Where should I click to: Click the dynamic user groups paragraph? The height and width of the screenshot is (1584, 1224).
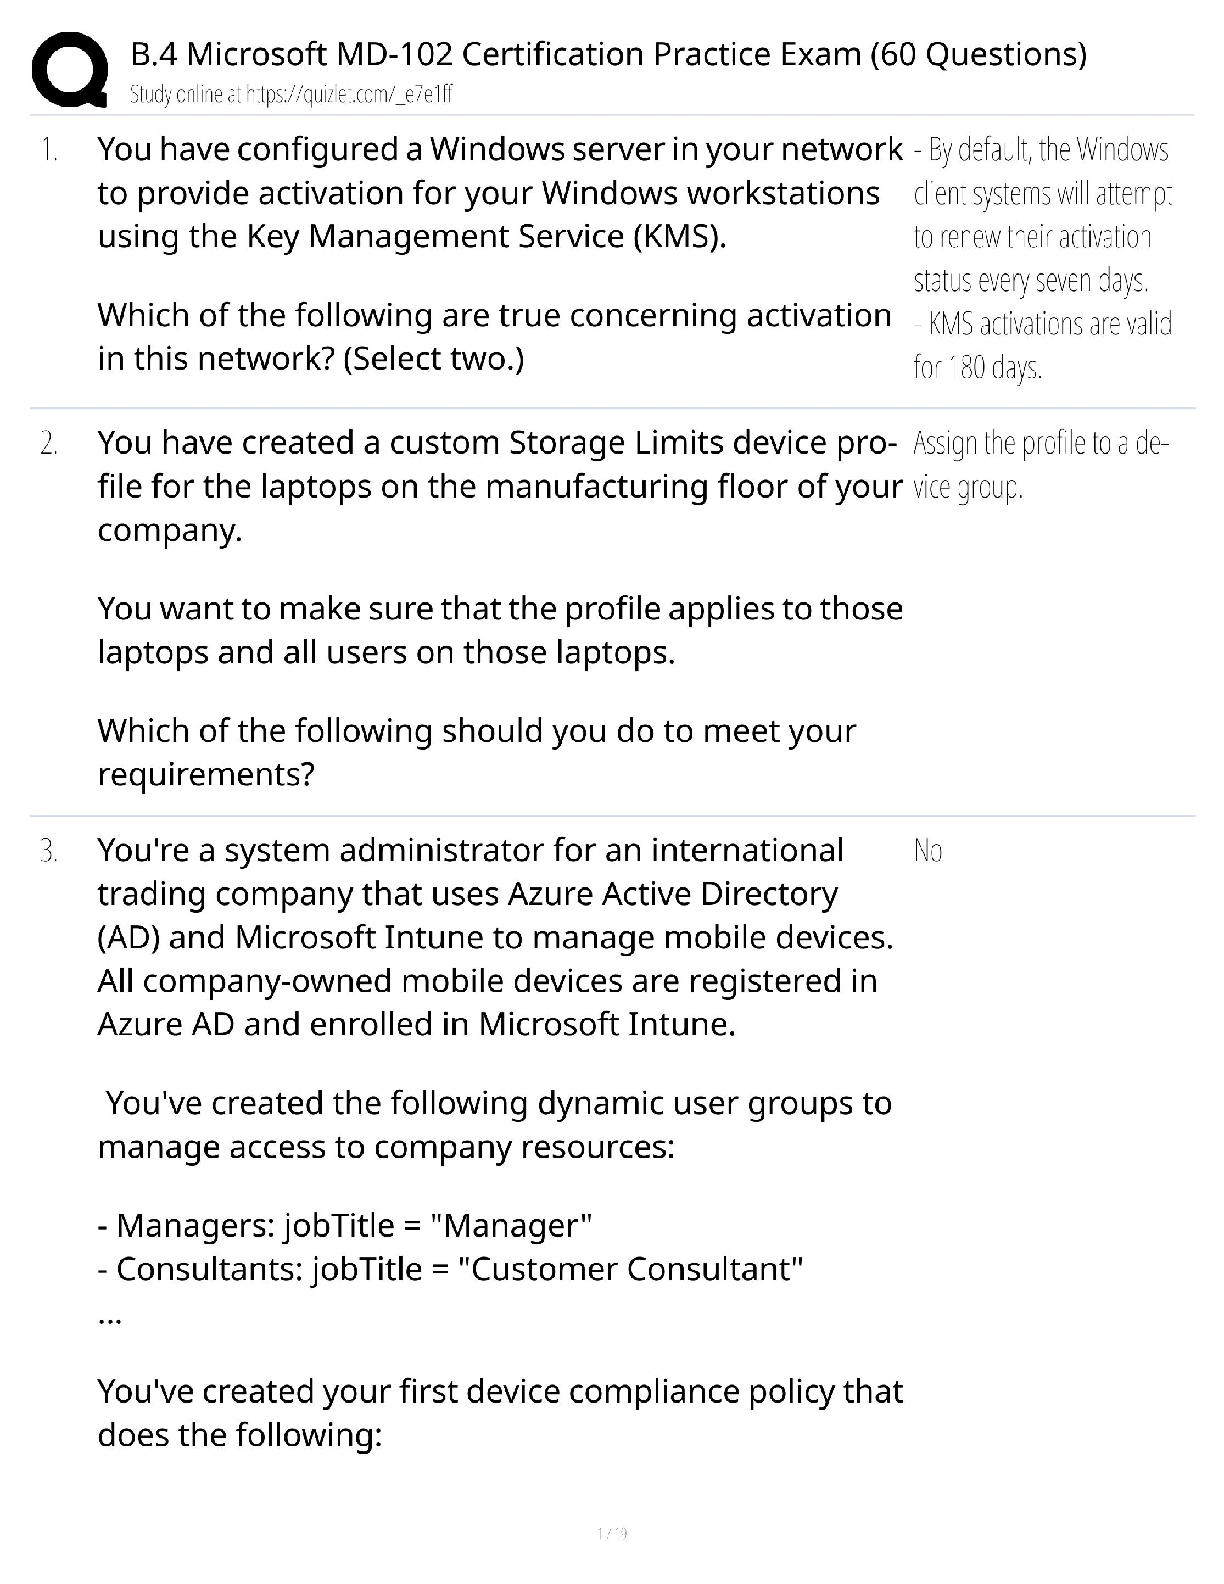(494, 1124)
